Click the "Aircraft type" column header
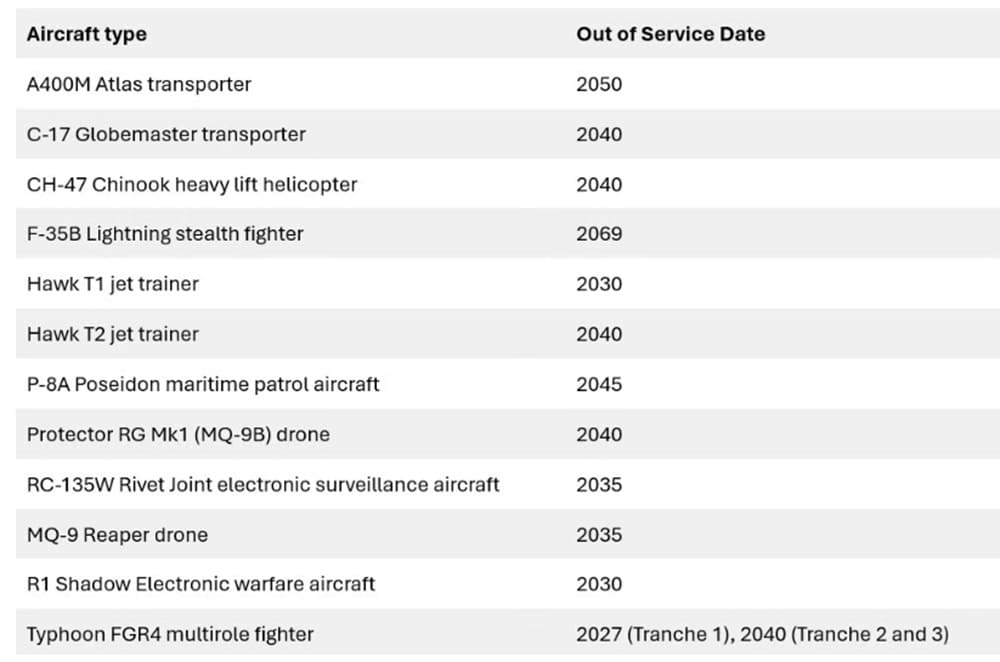1000x662 pixels. click(87, 34)
